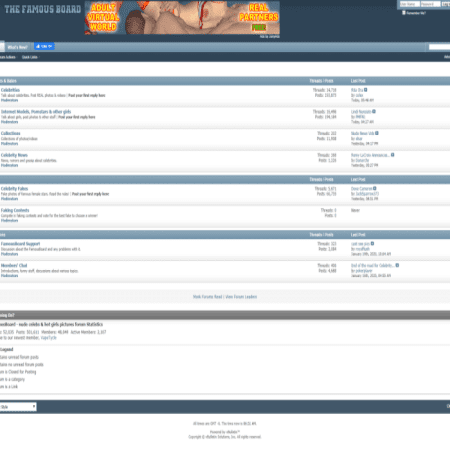Open the Style dropdown in footer
Viewport: 450px width, 450px height.
(18, 407)
